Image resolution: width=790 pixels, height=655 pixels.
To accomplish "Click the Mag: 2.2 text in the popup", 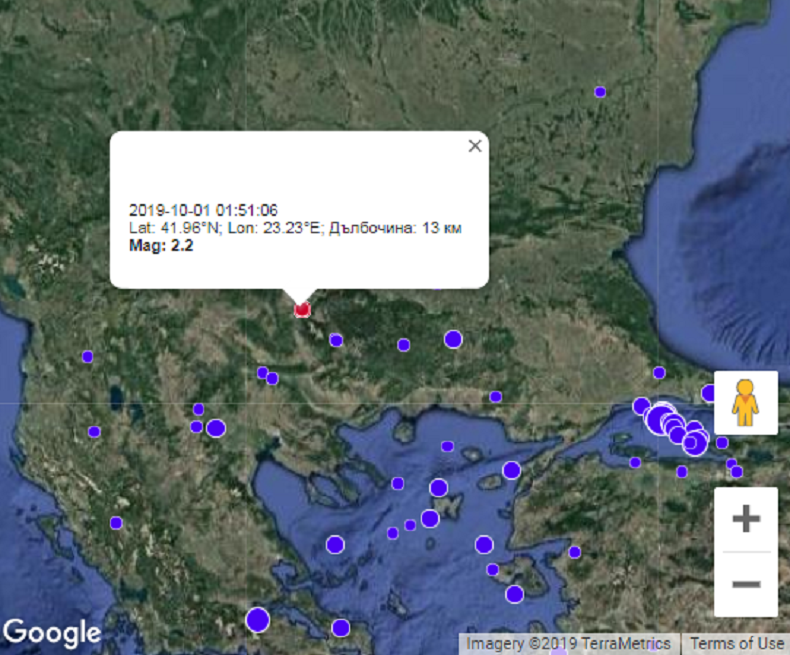I will [x=162, y=245].
